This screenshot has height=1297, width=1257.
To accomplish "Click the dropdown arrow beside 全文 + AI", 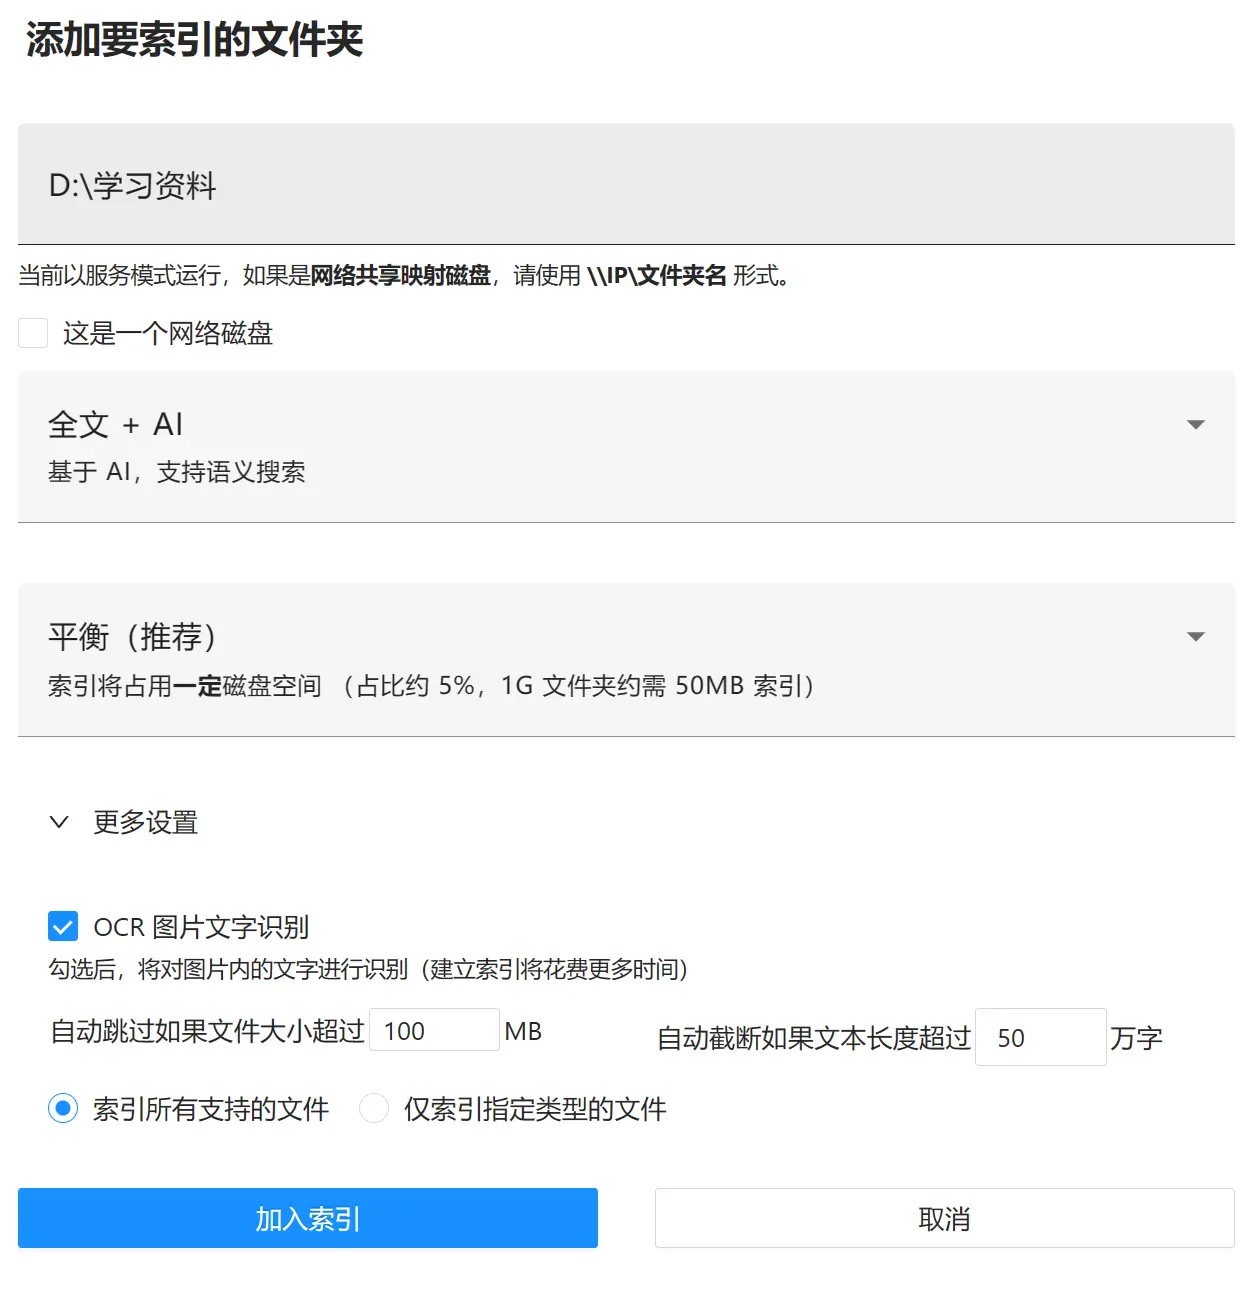I will 1195,425.
